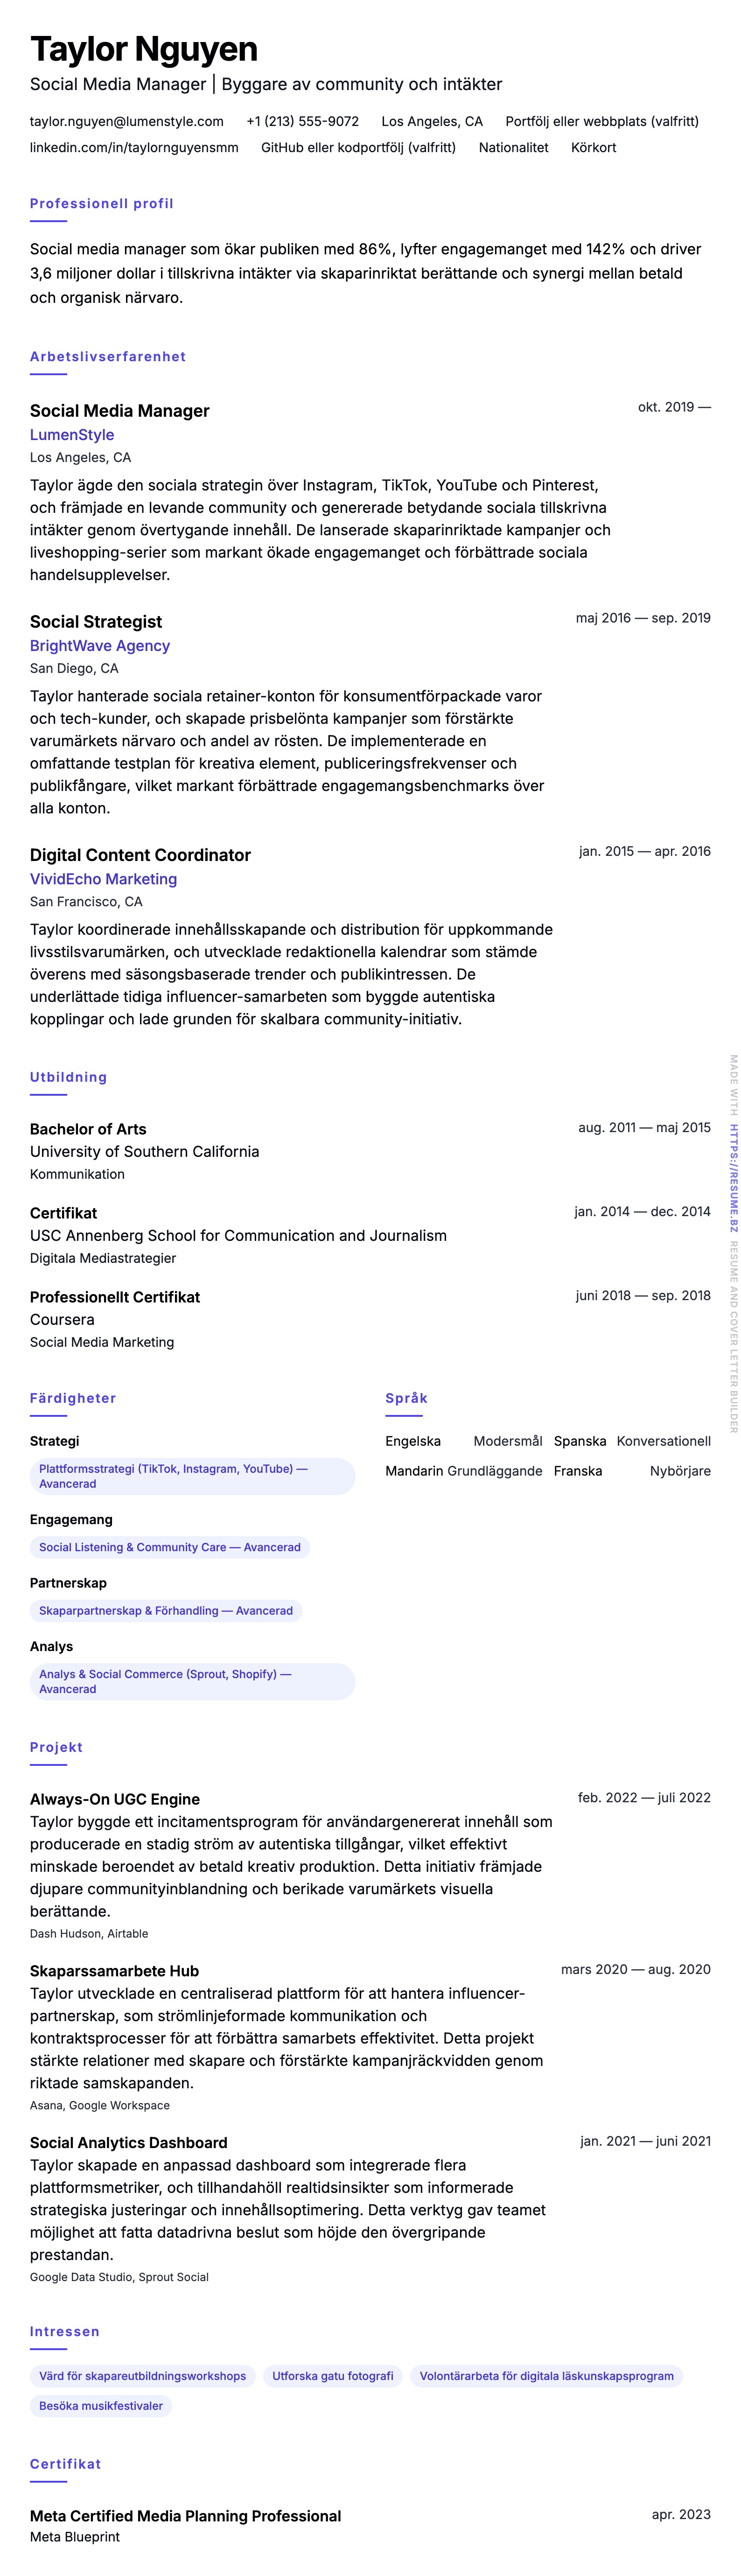Select the Plattformsstrategi skill tag
Screen dimensions: 741x2576
tap(192, 1476)
